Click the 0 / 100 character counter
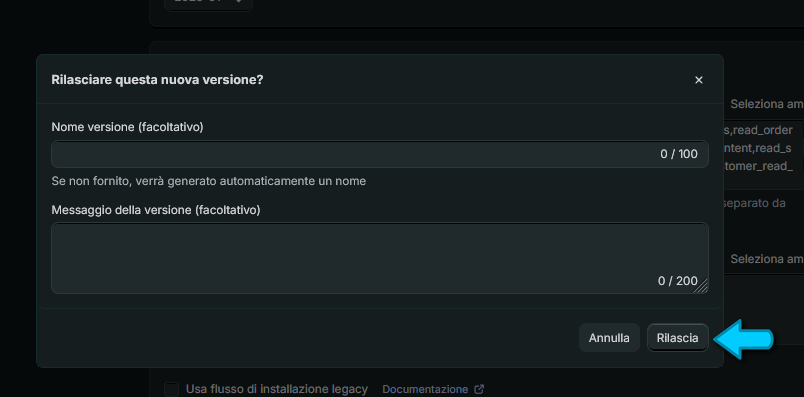This screenshot has width=804, height=397. pos(679,154)
